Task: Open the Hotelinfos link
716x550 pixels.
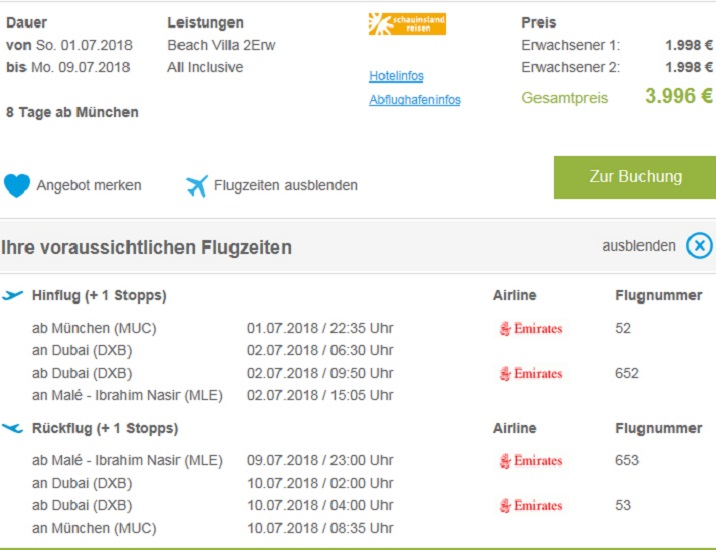Action: (396, 76)
